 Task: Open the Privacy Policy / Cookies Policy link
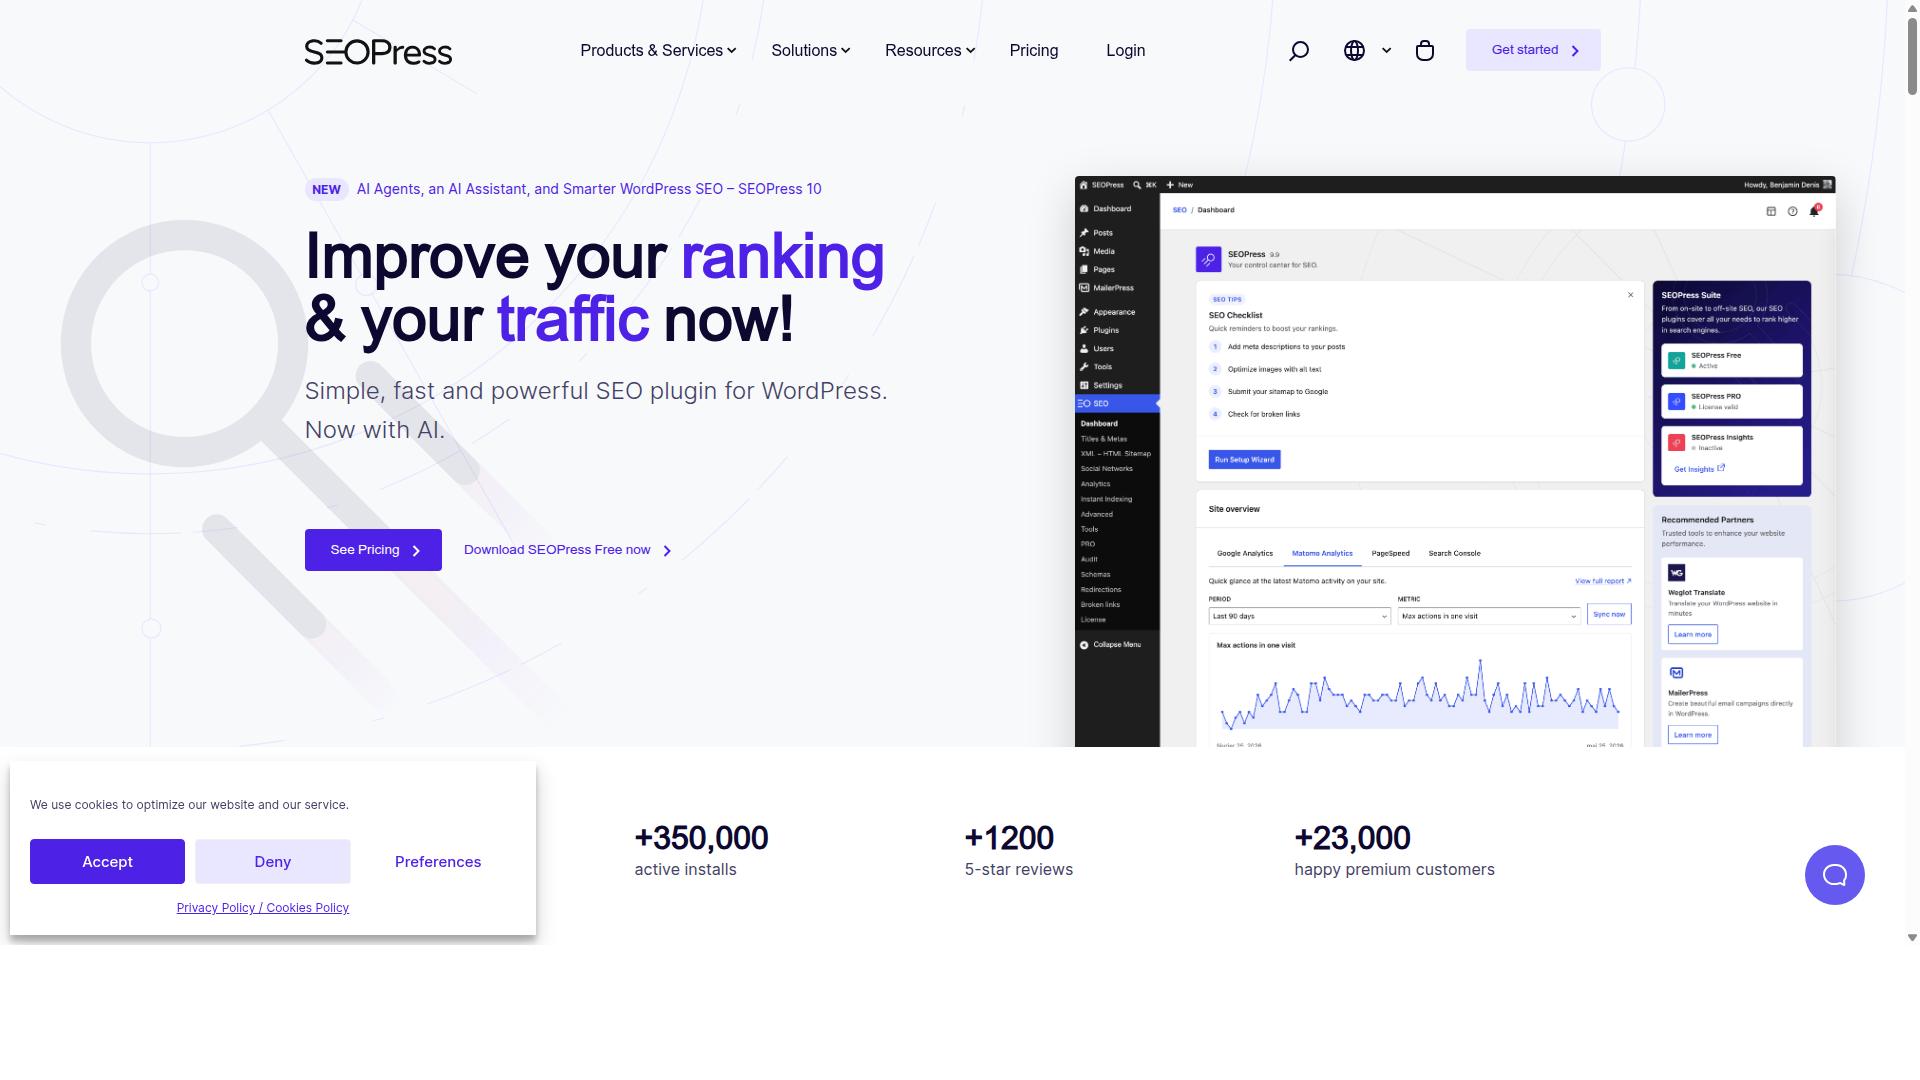click(263, 908)
